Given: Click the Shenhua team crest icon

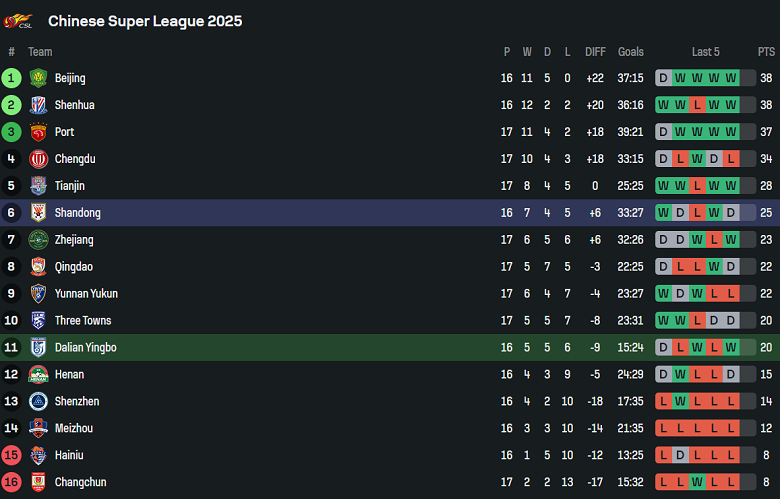Looking at the screenshot, I should [38, 105].
